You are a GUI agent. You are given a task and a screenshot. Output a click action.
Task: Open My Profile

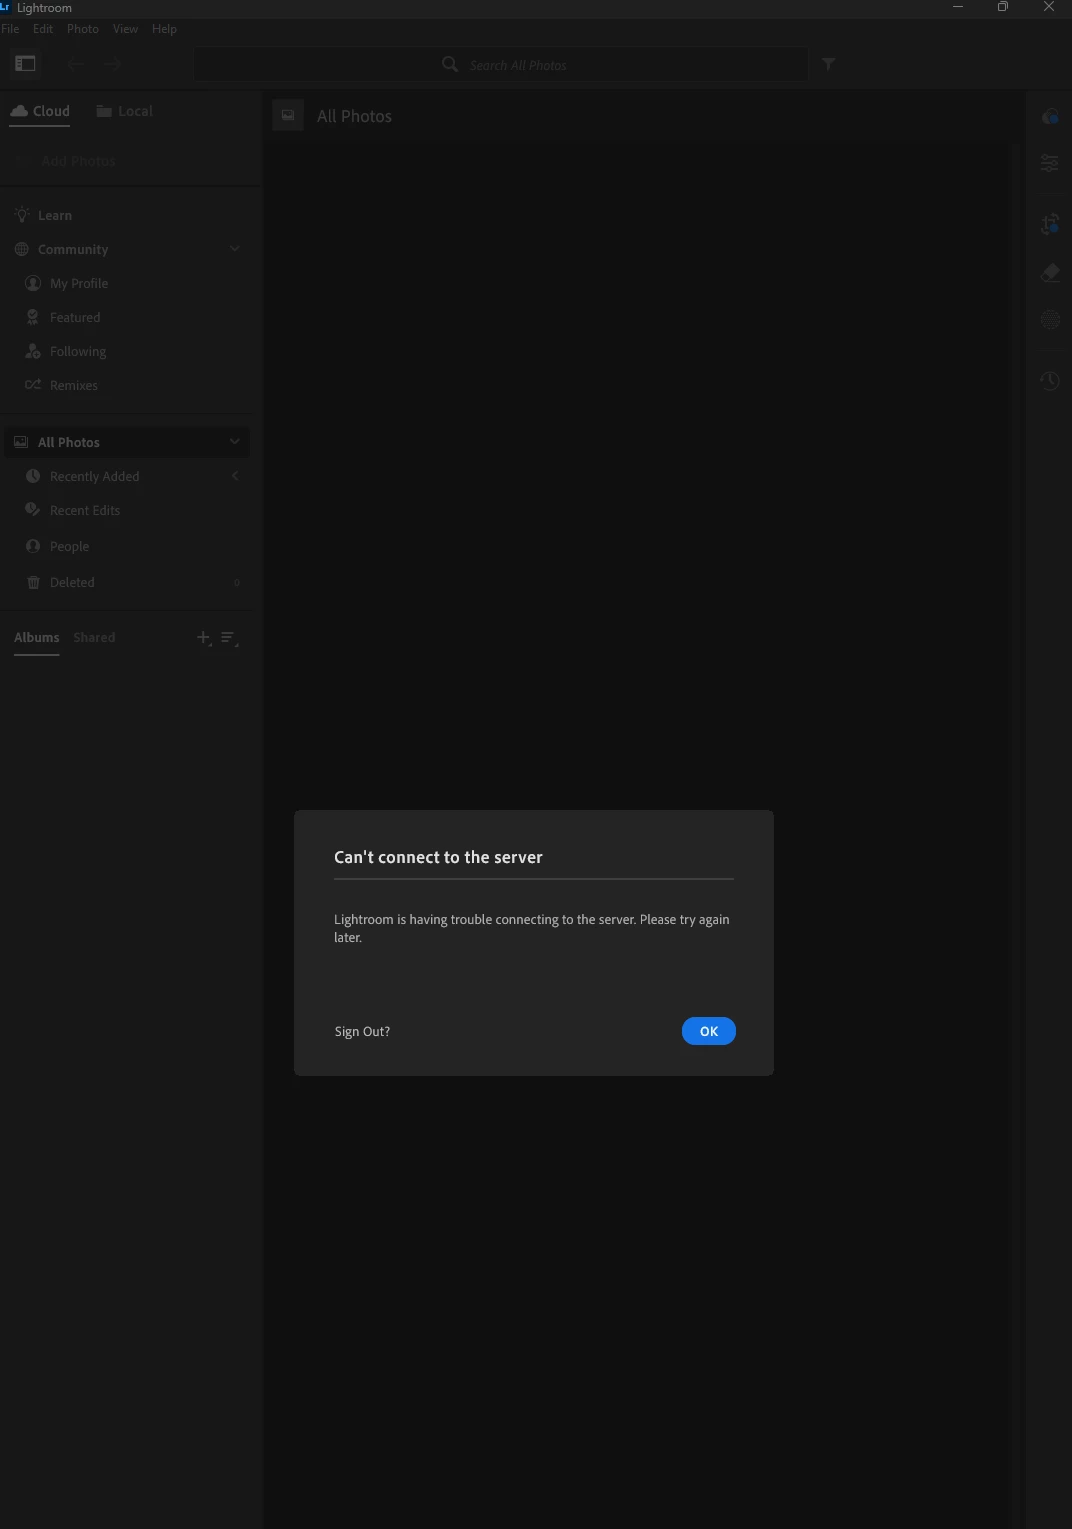pyautogui.click(x=79, y=283)
